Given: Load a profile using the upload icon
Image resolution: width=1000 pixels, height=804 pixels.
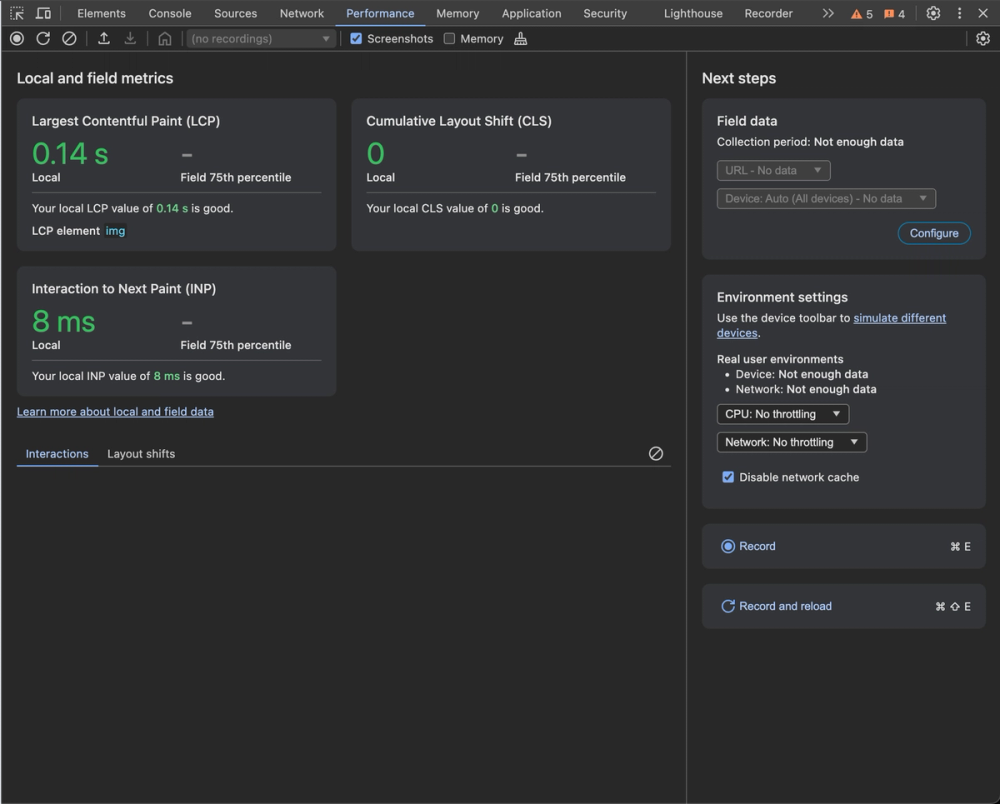Looking at the screenshot, I should point(103,38).
